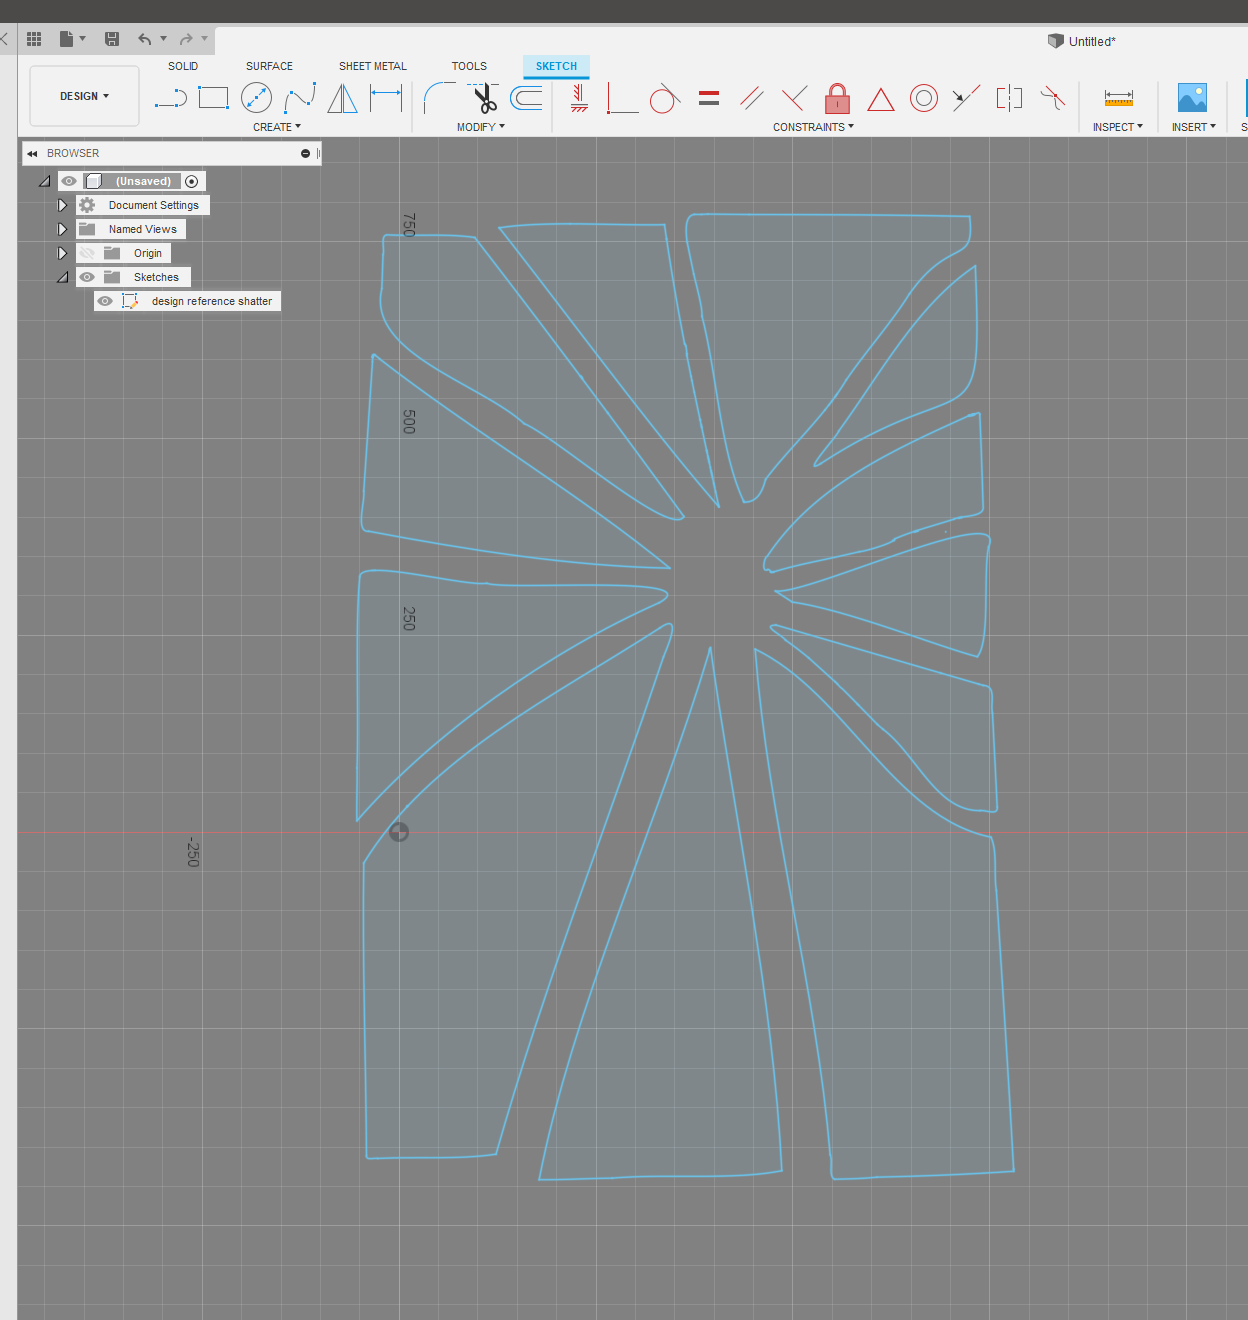Apply the Fix/UnFix lock constraint
The height and width of the screenshot is (1320, 1248).
[x=837, y=98]
